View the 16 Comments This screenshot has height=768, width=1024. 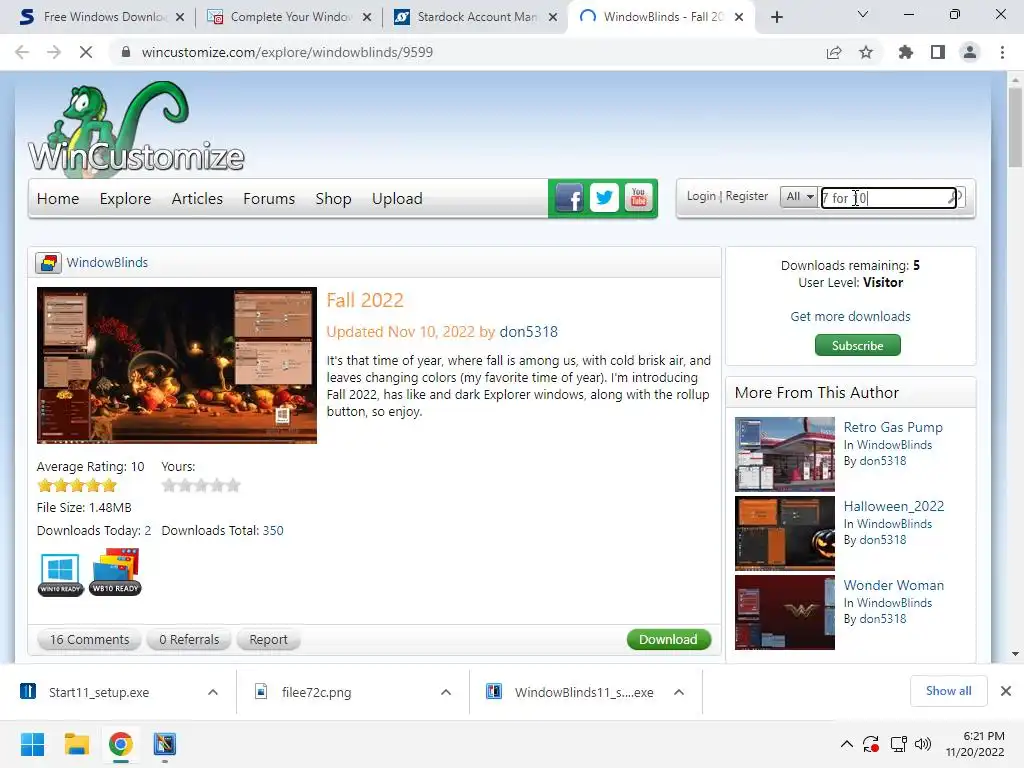tap(89, 639)
